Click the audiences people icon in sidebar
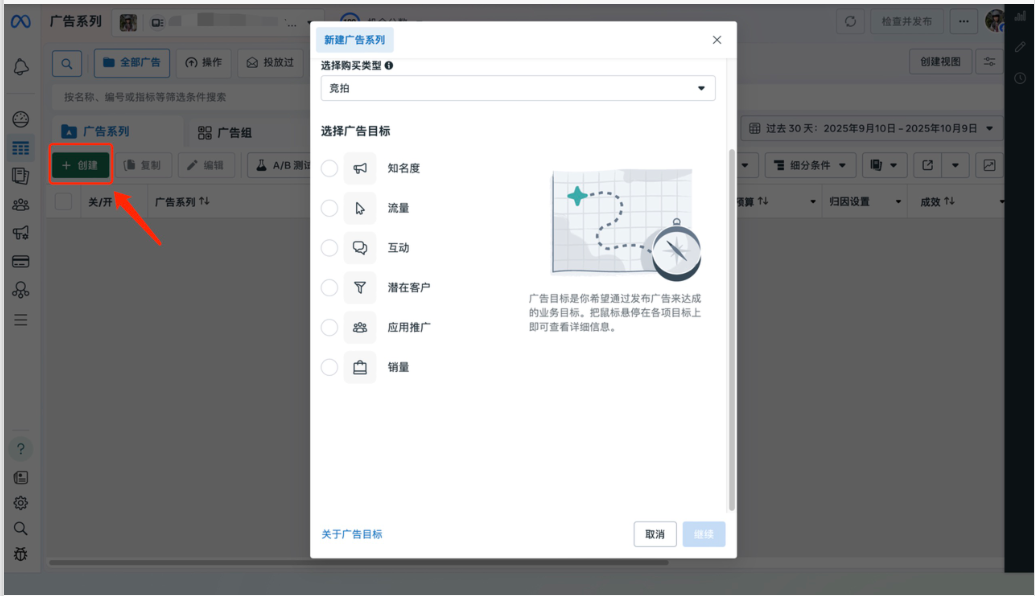The height and width of the screenshot is (596, 1035). (21, 204)
